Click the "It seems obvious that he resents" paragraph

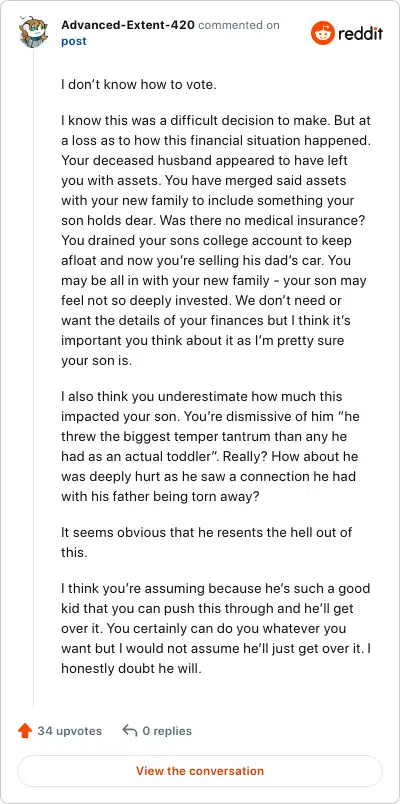click(x=207, y=541)
